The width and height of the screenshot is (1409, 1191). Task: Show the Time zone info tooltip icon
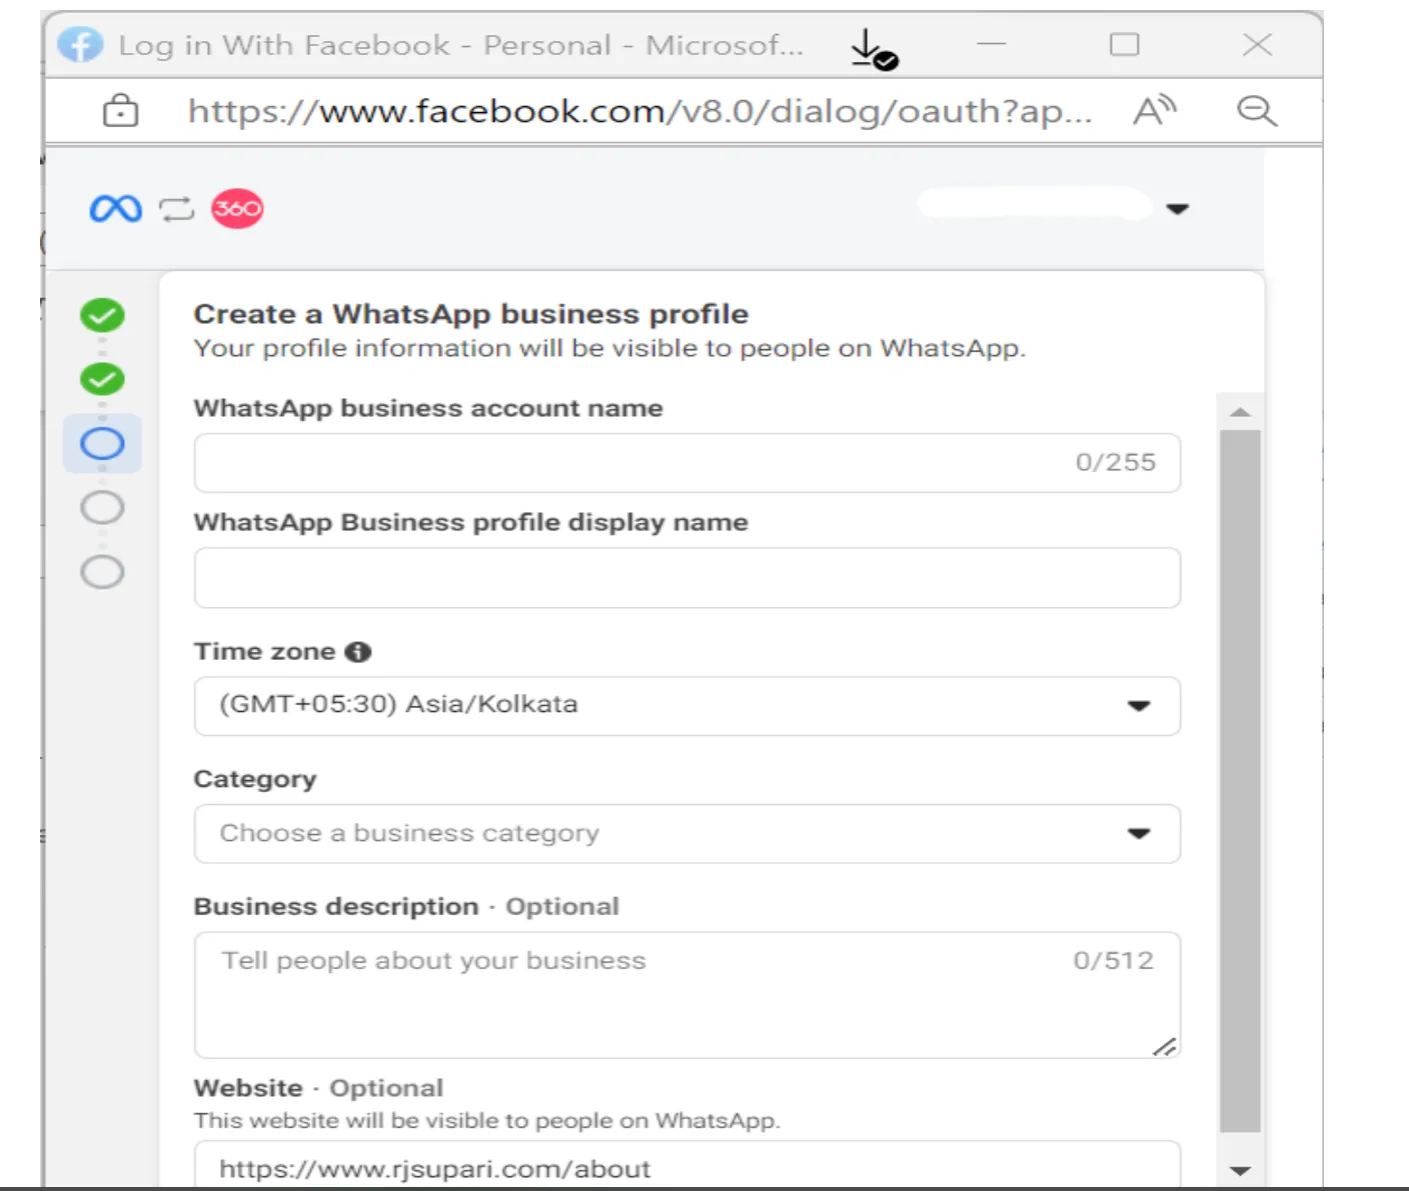(x=358, y=652)
